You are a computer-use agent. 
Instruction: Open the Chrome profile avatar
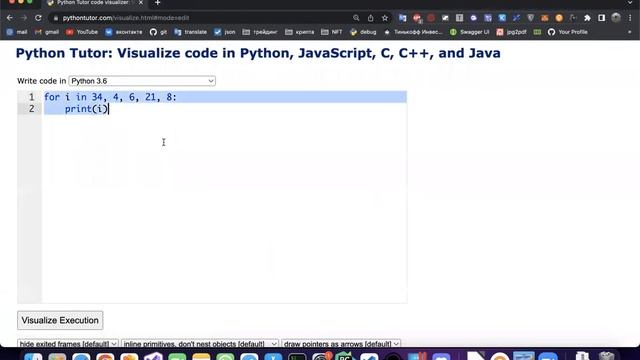click(616, 18)
